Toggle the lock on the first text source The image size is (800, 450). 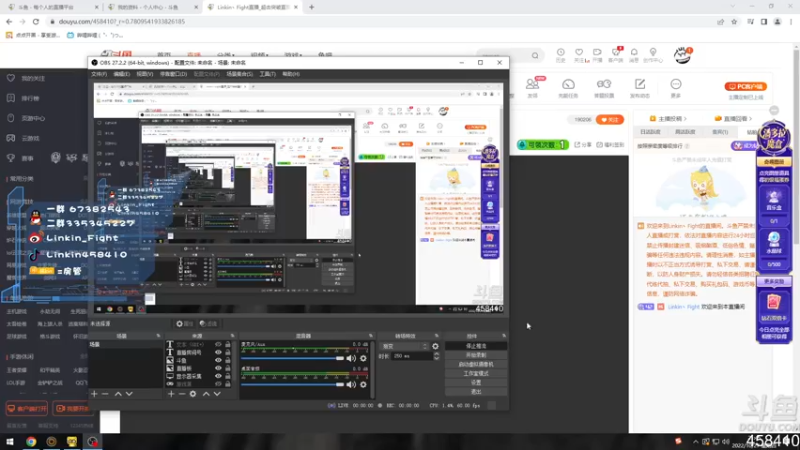click(228, 344)
